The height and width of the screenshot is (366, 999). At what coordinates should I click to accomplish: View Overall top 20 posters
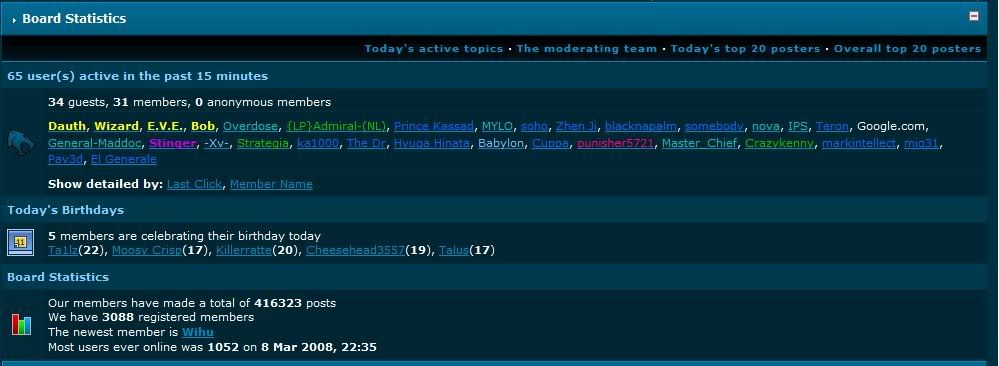click(x=907, y=48)
